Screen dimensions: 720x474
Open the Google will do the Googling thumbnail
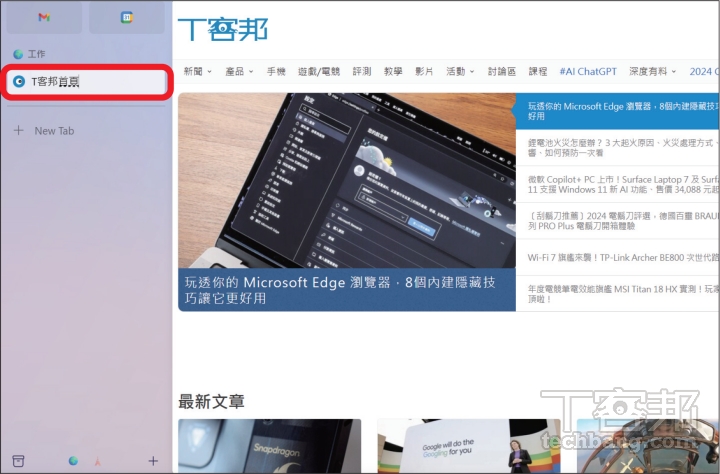tap(469, 446)
